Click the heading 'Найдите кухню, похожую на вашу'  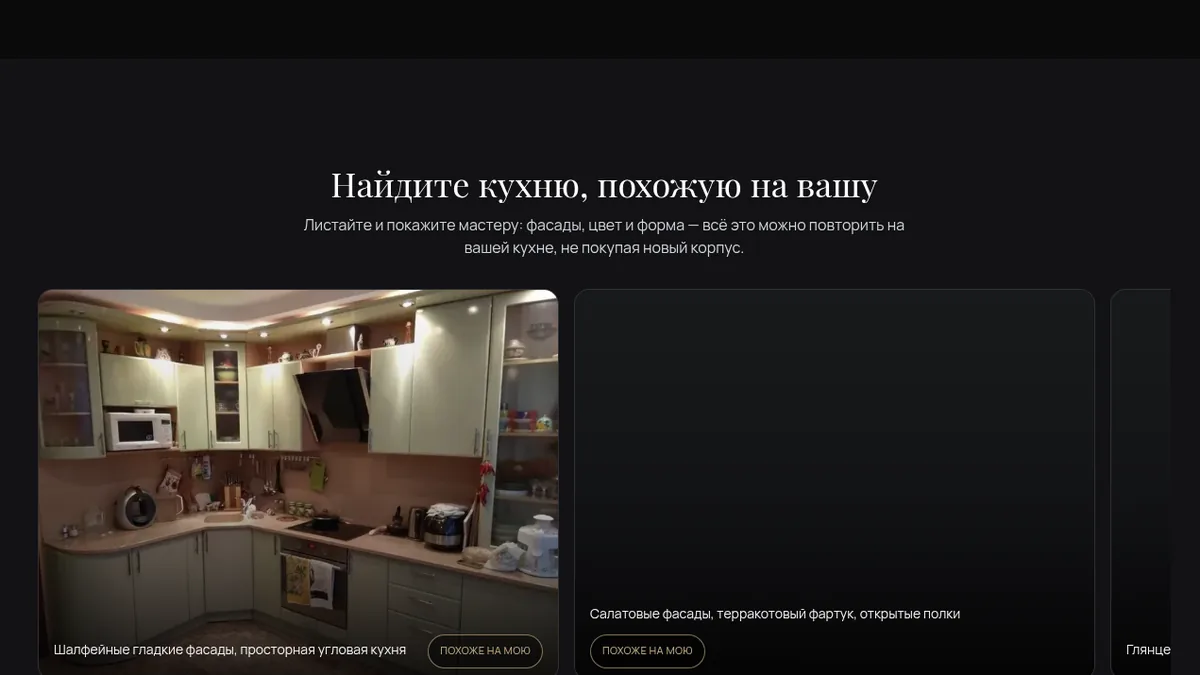[x=604, y=185]
